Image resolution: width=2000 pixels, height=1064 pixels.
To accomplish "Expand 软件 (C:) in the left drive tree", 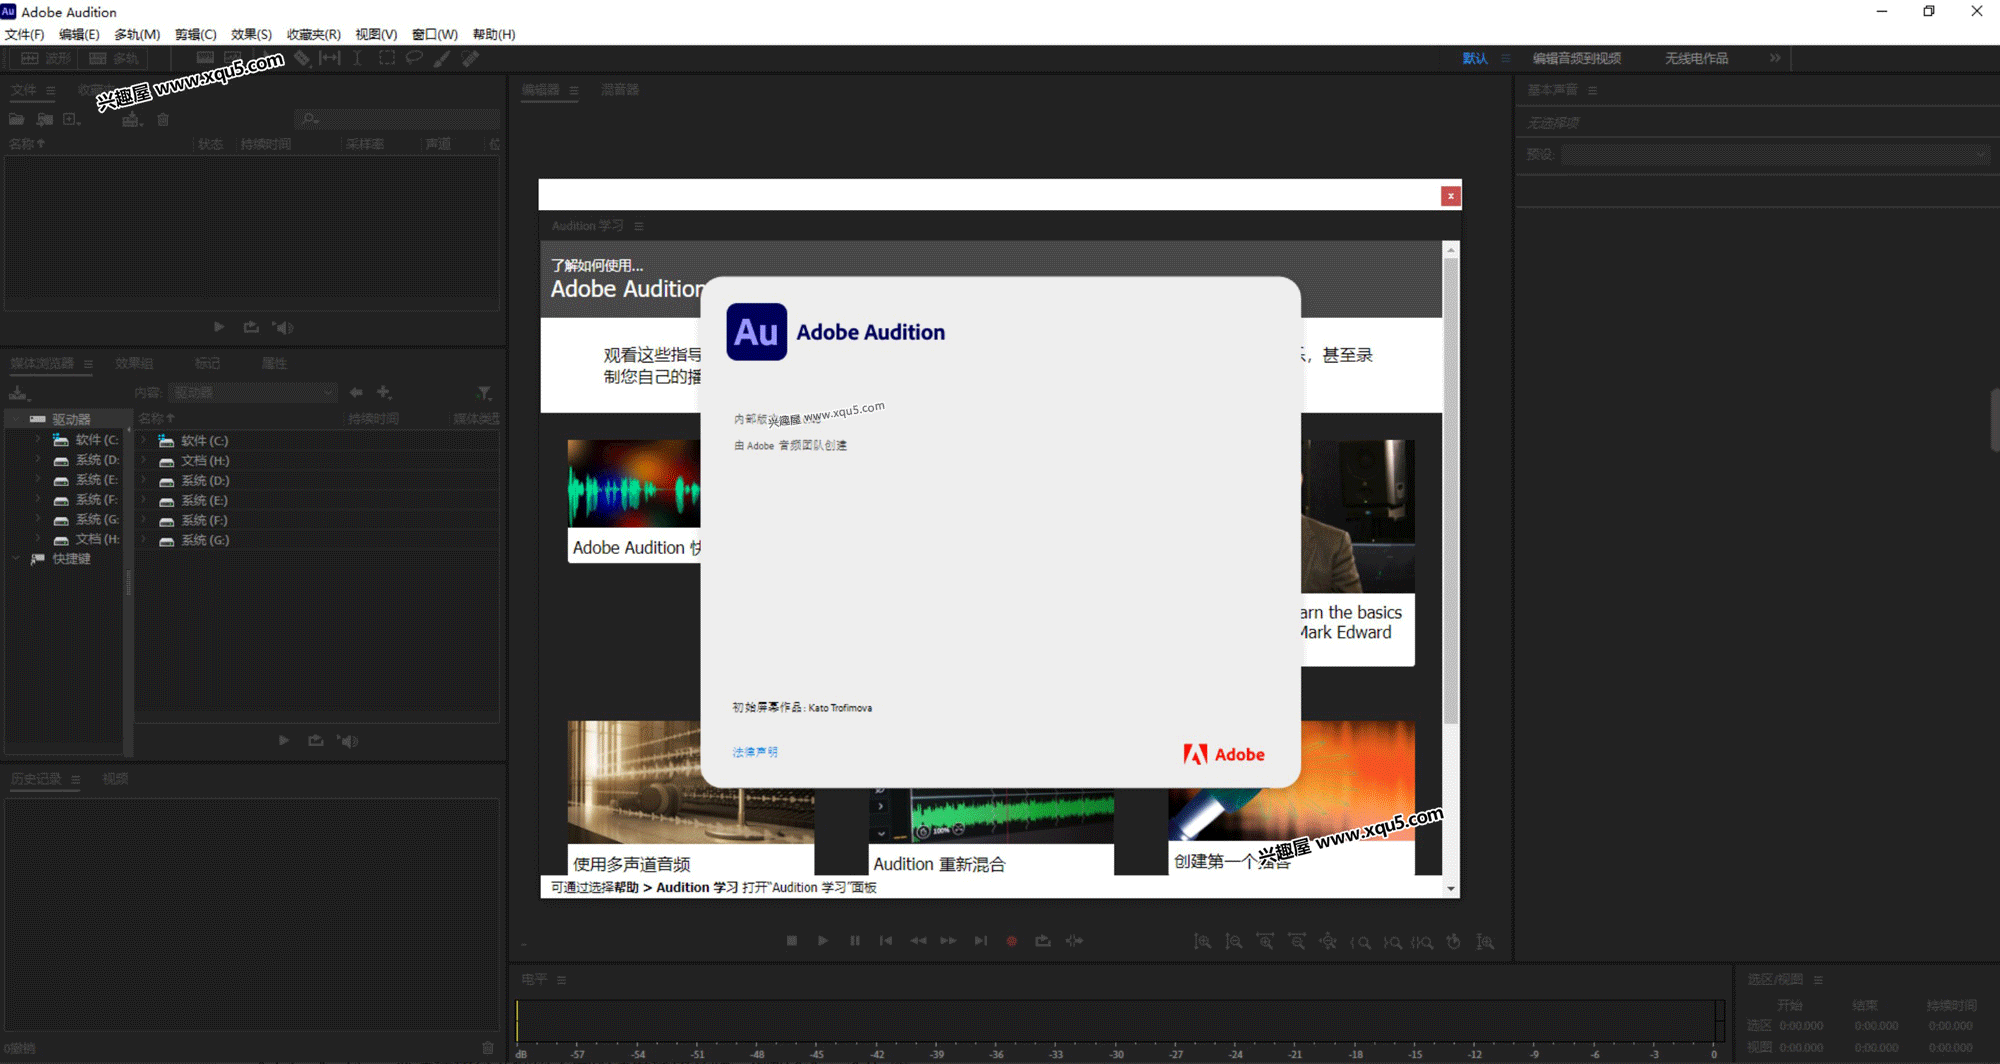I will pos(38,440).
